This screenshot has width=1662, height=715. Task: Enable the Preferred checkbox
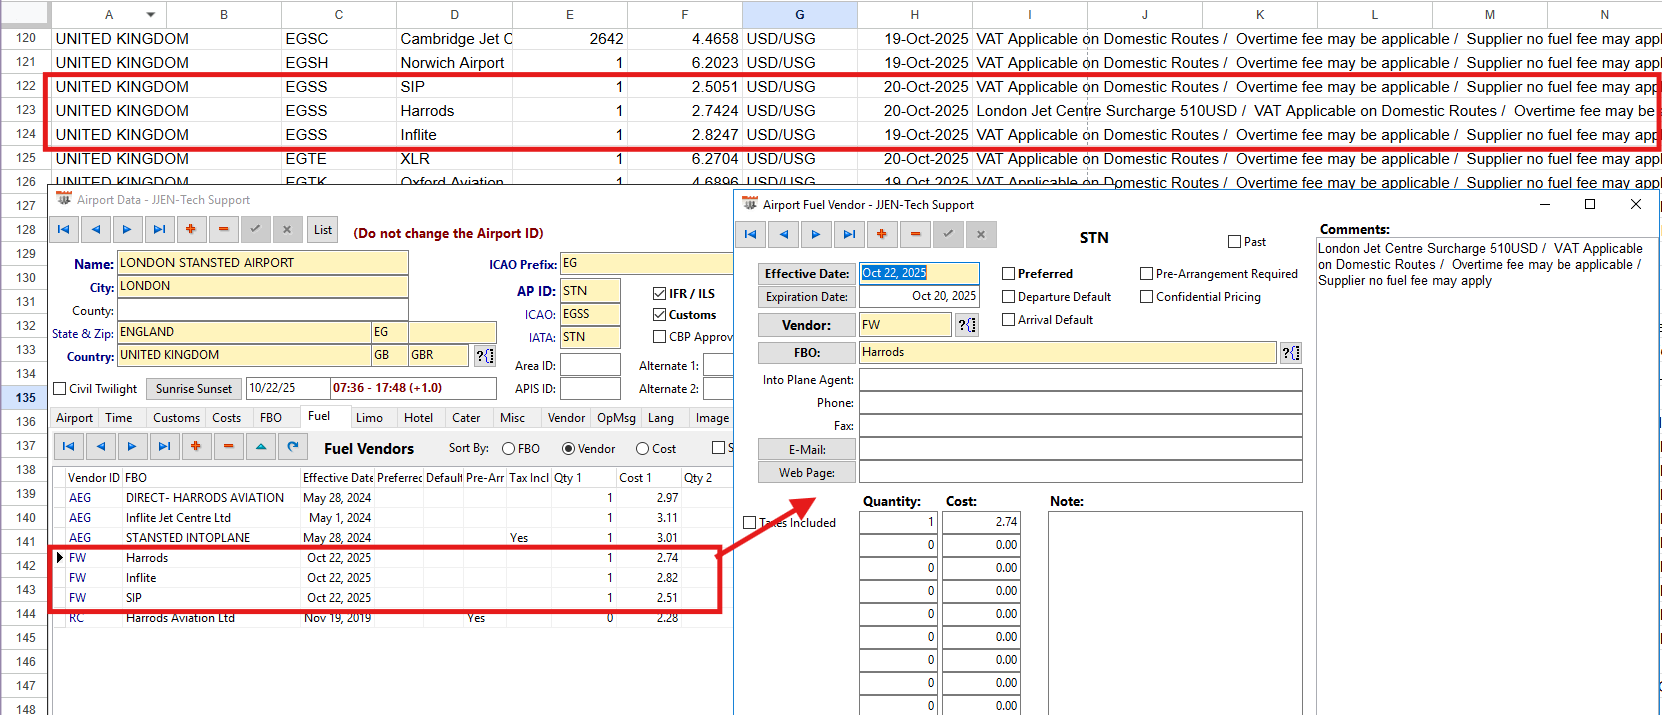[1009, 274]
